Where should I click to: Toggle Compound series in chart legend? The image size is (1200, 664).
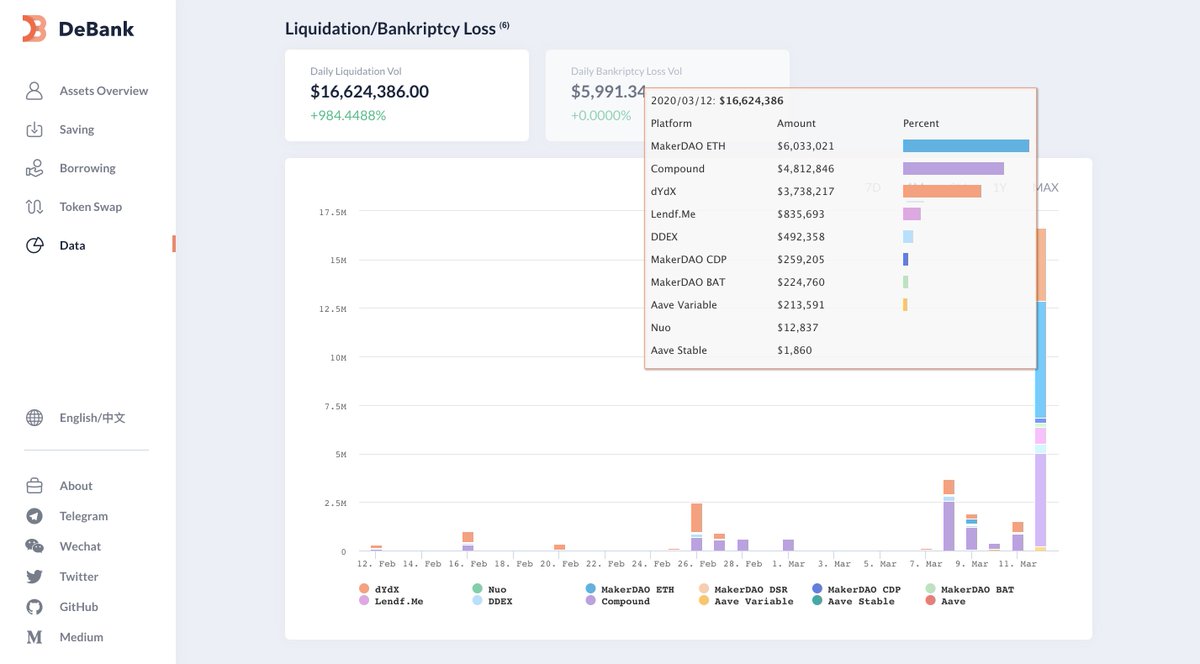(617, 601)
